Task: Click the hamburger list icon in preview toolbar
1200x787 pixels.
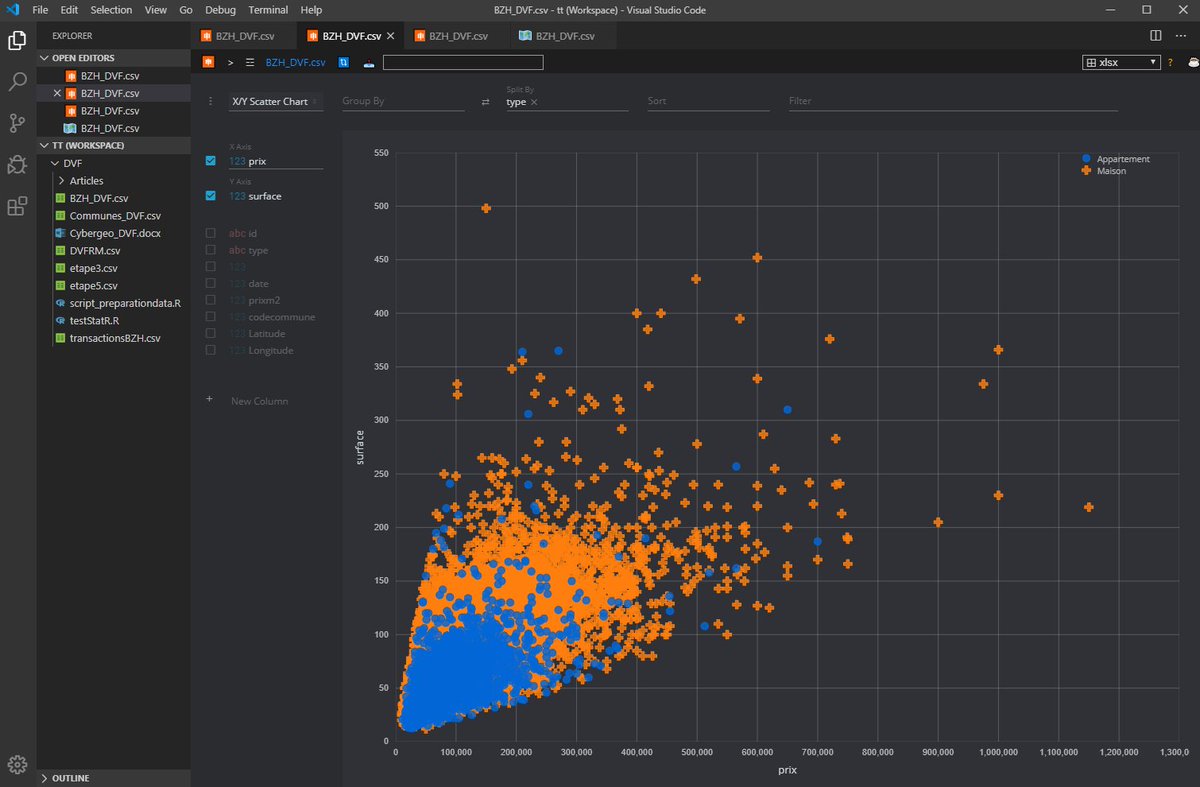Action: [250, 62]
